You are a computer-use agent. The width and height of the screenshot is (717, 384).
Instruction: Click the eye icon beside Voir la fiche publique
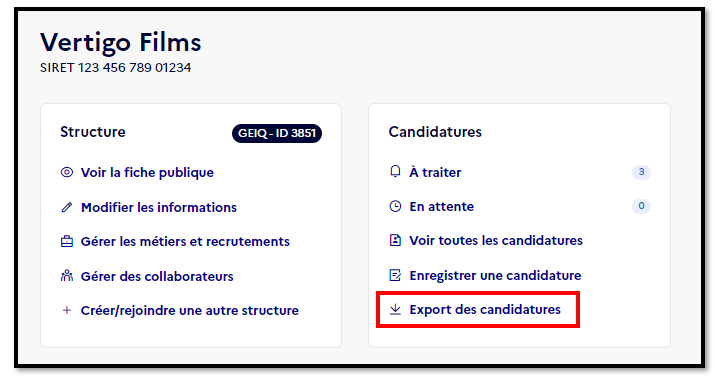point(67,172)
